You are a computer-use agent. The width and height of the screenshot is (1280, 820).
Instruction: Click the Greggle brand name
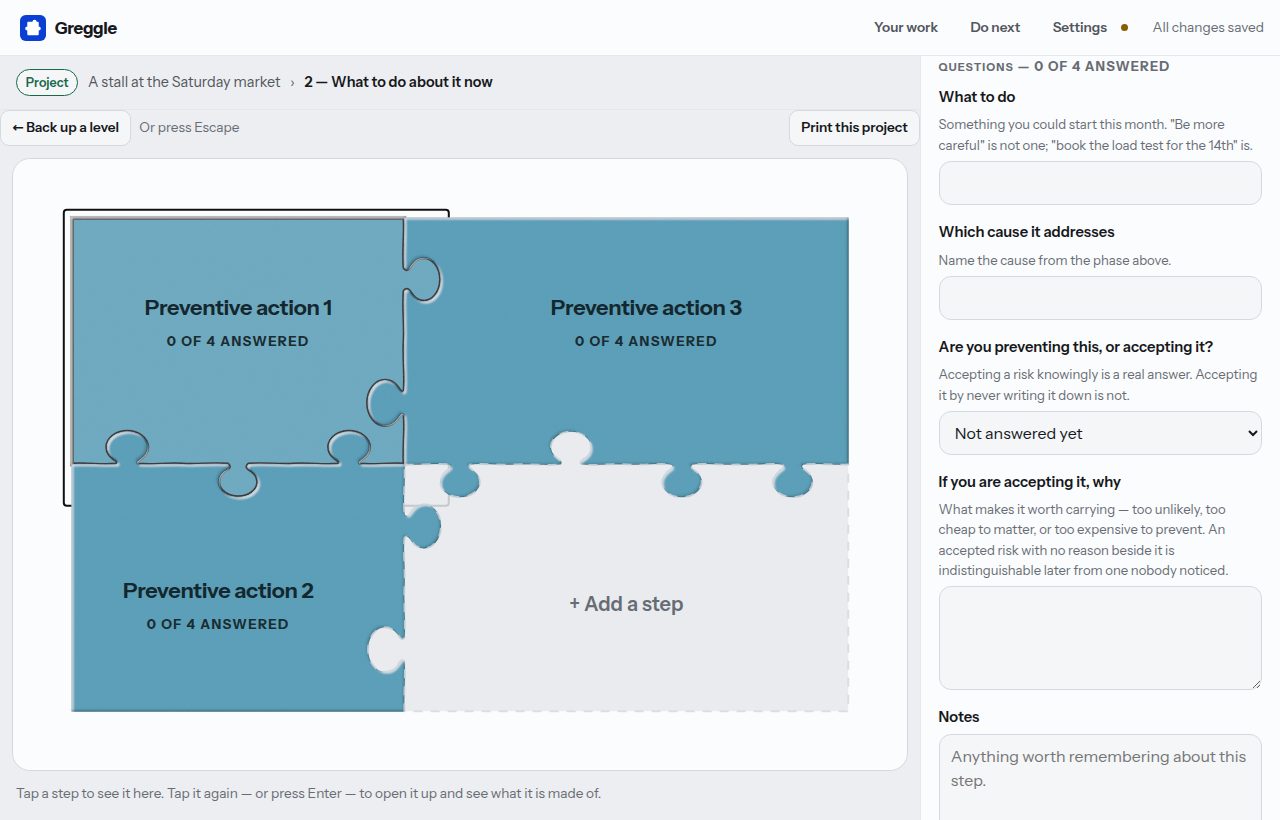(86, 28)
